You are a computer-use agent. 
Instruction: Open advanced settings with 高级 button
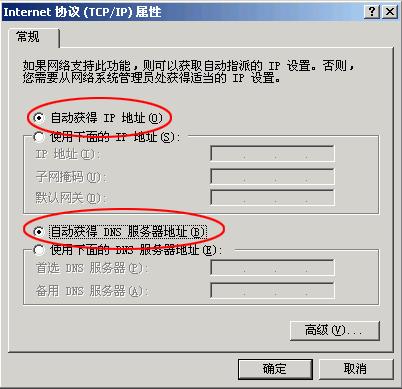coord(335,330)
